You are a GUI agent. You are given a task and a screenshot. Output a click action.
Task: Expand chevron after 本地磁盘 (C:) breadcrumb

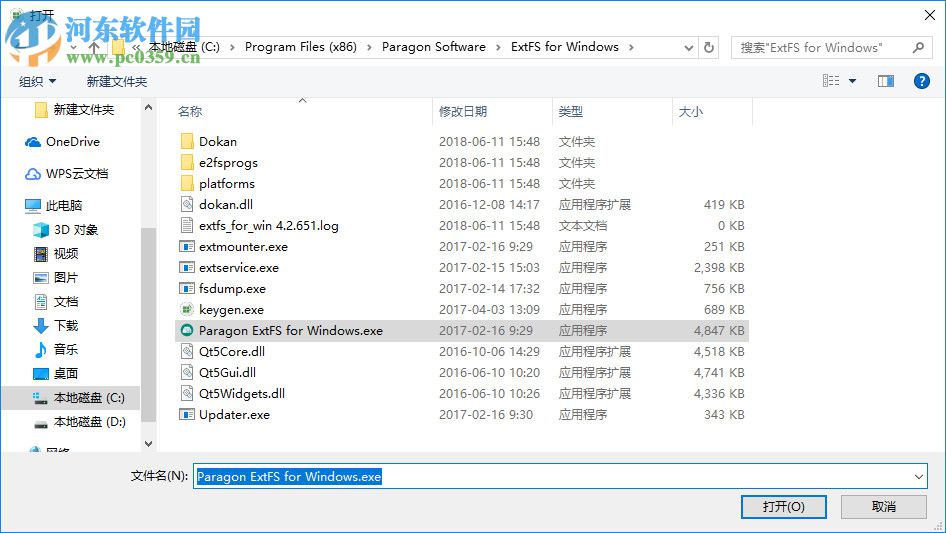click(232, 47)
